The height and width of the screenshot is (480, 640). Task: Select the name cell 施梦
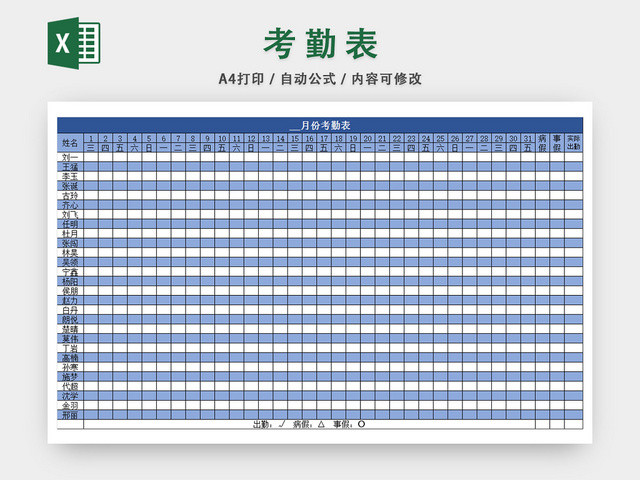coord(70,377)
